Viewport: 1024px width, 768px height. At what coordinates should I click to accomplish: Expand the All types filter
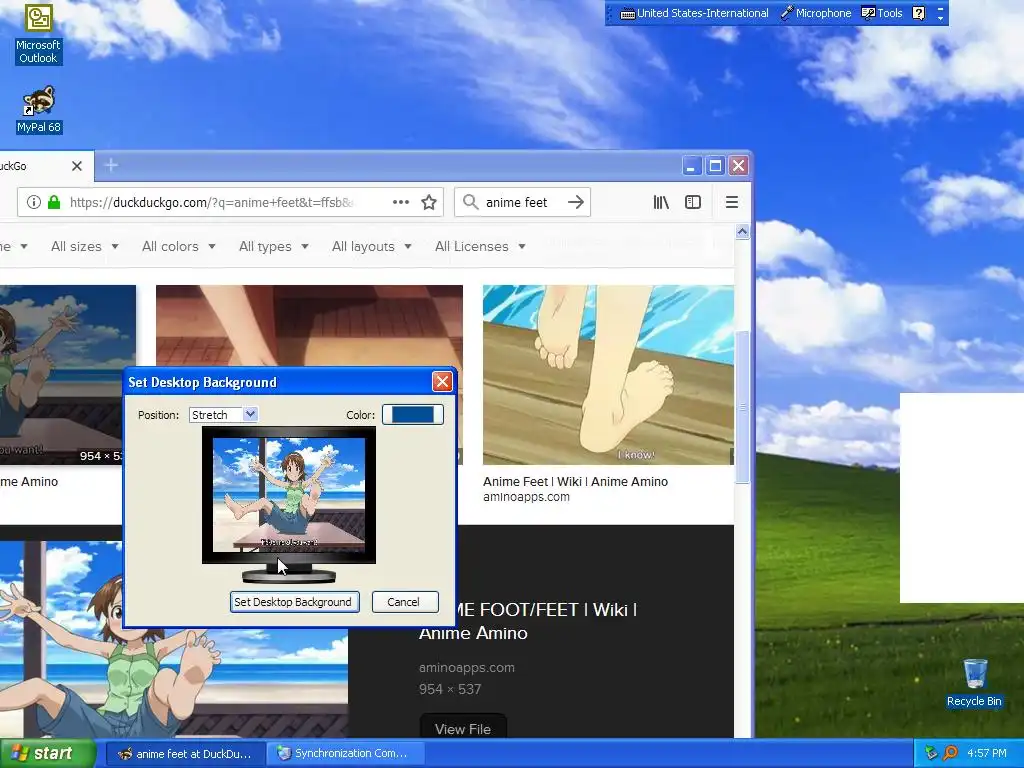[274, 247]
